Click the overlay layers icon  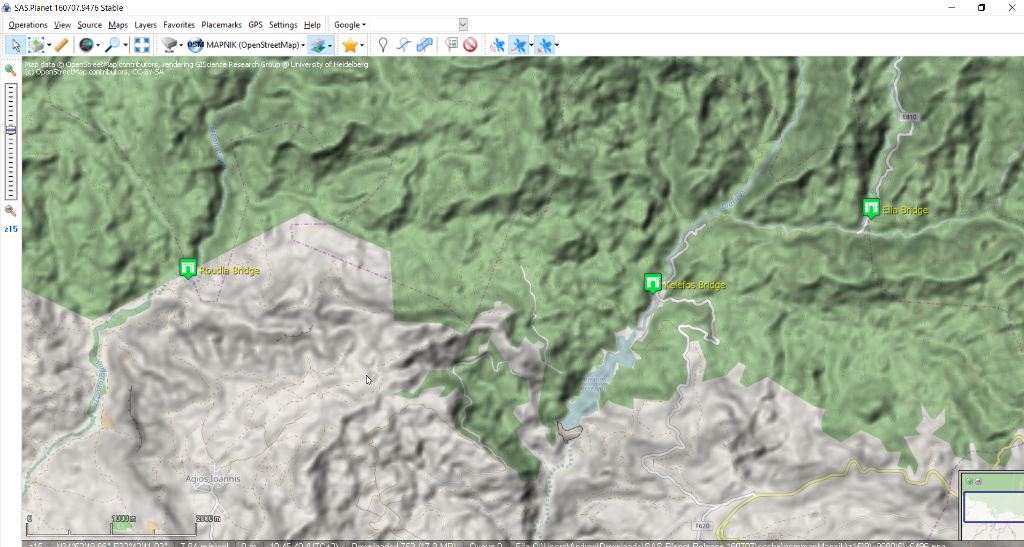coord(317,45)
